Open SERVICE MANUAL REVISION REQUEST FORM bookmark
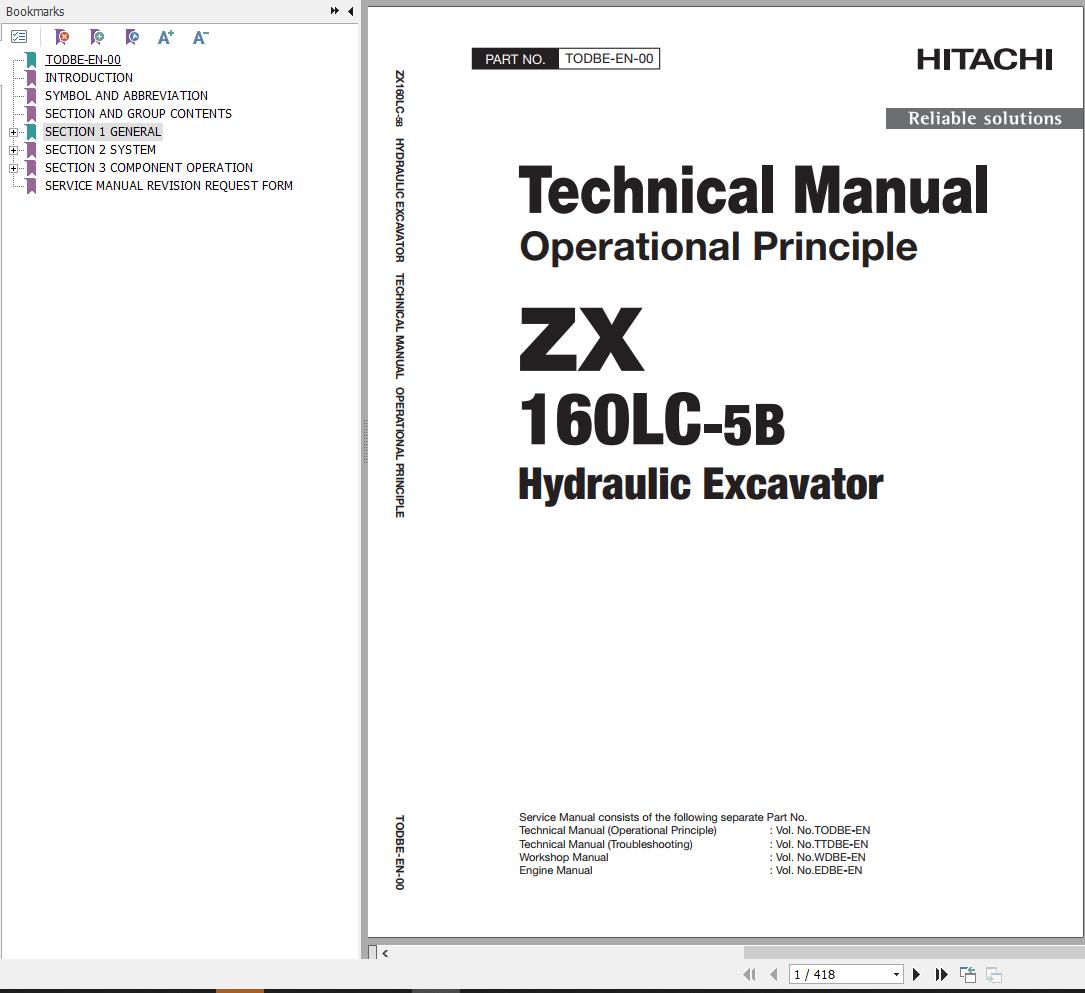The width and height of the screenshot is (1085, 993). coord(169,185)
